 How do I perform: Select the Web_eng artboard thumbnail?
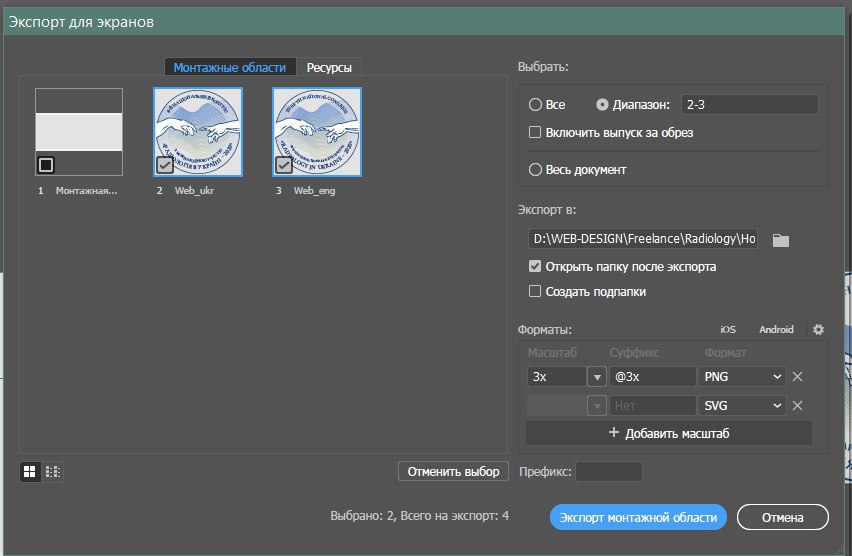(x=317, y=132)
